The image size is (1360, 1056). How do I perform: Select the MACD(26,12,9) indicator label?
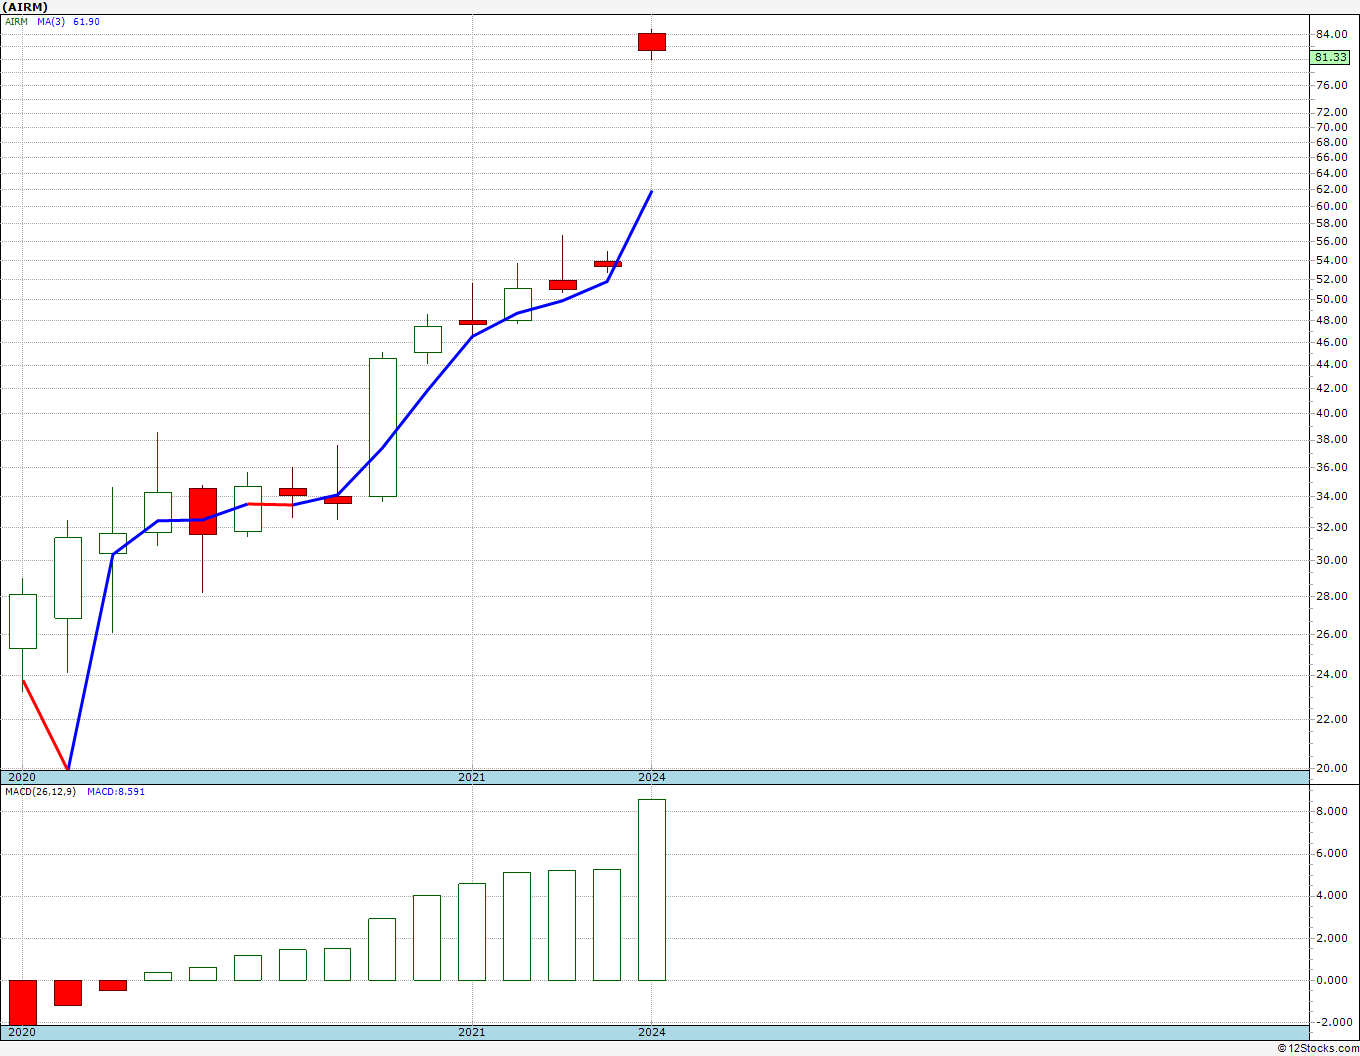click(x=41, y=792)
